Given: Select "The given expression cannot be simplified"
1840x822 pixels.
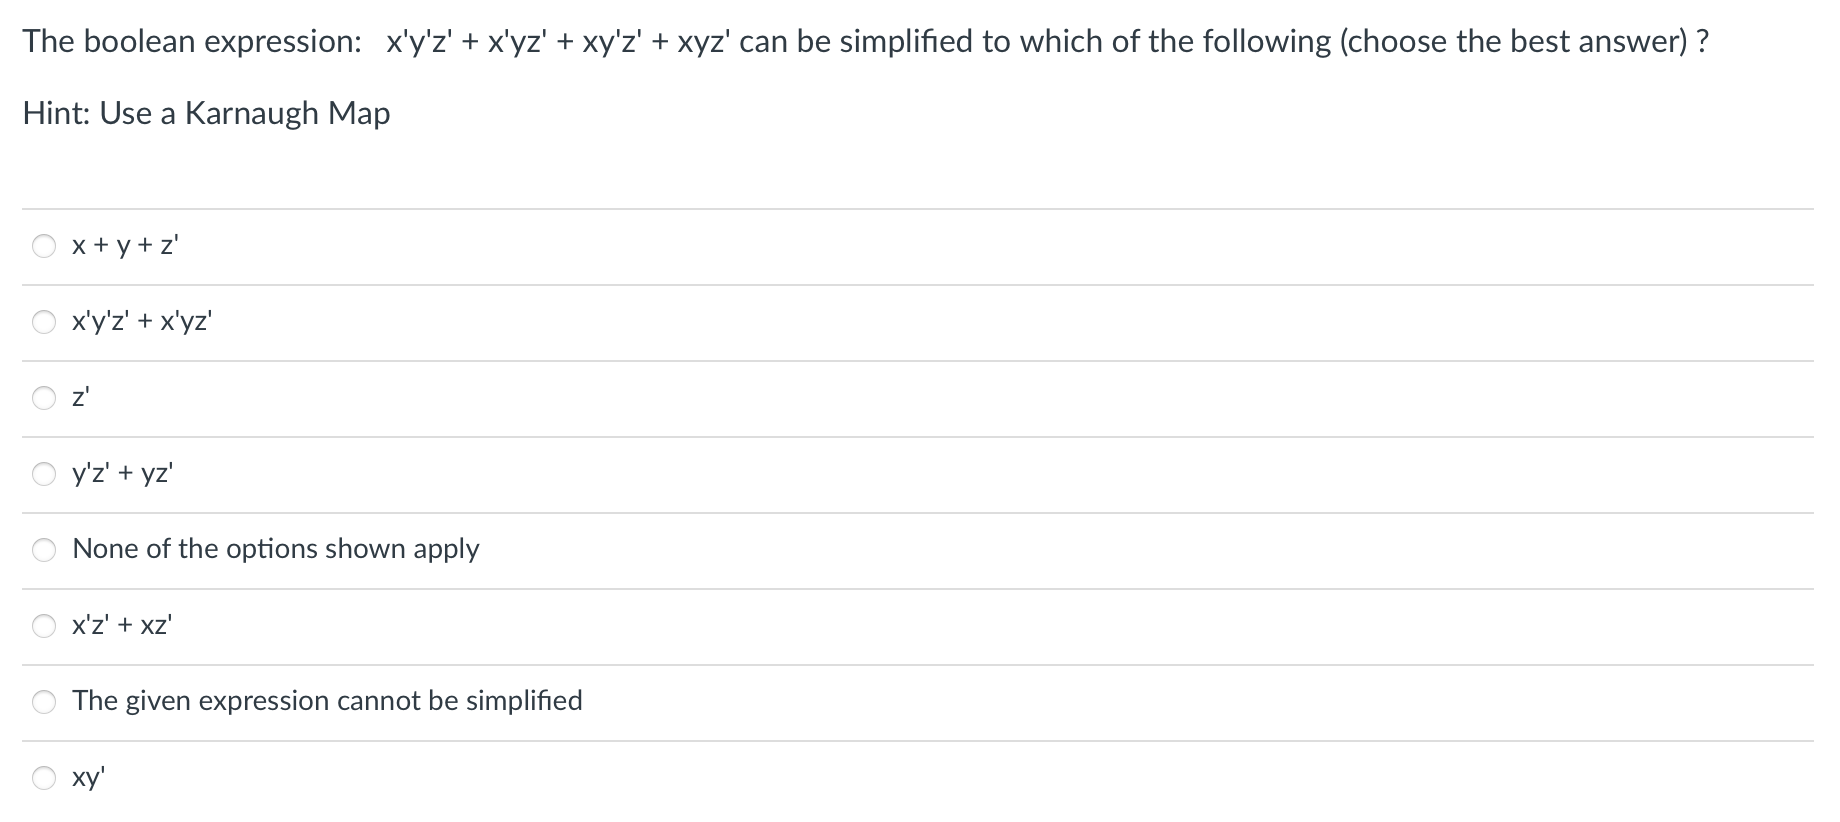Looking at the screenshot, I should (44, 701).
